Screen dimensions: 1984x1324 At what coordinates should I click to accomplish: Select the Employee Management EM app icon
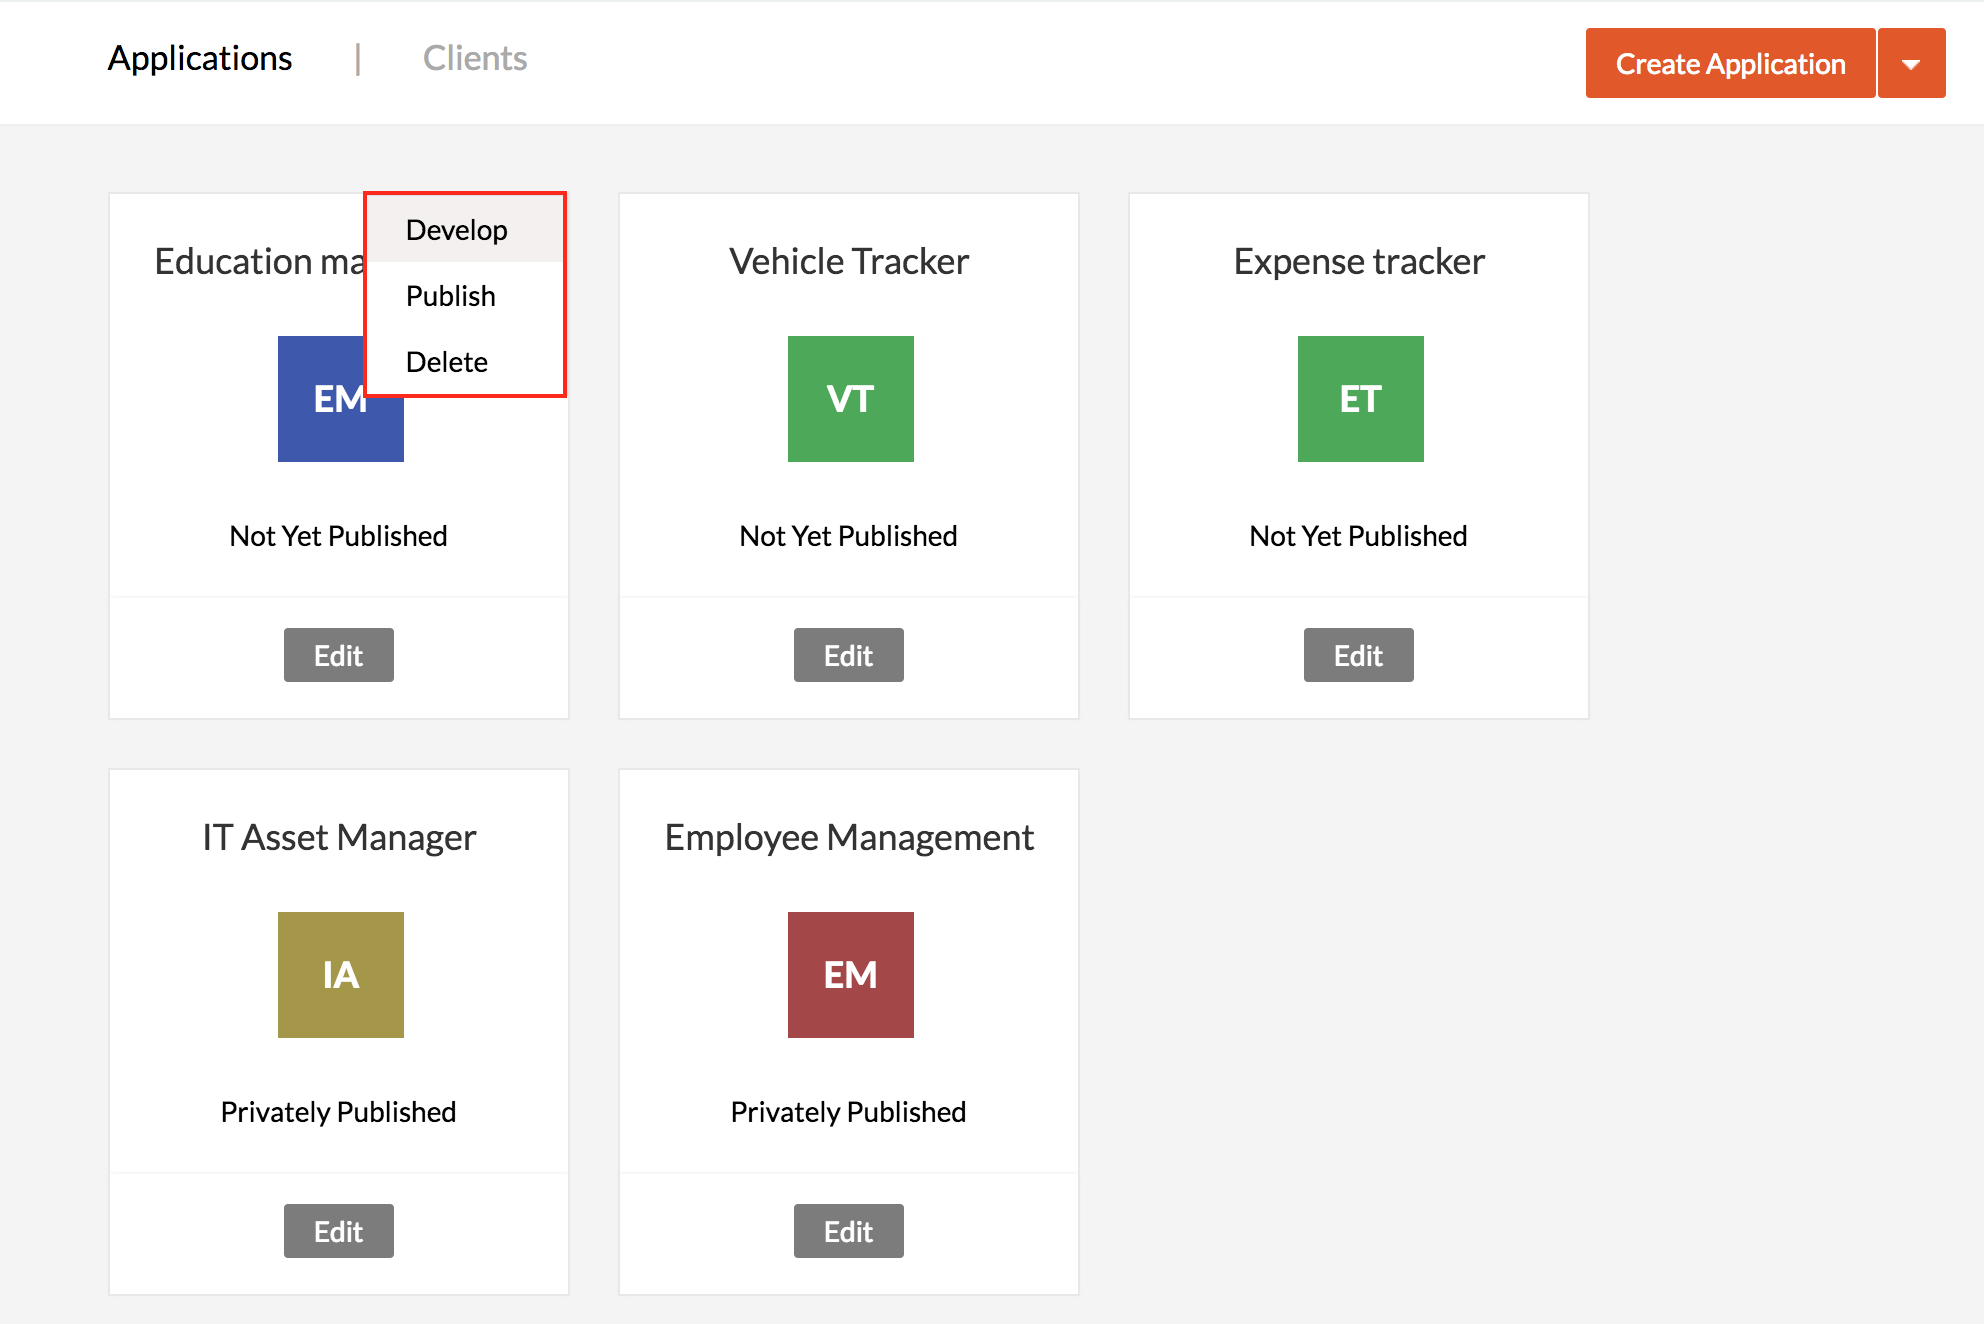tap(849, 974)
